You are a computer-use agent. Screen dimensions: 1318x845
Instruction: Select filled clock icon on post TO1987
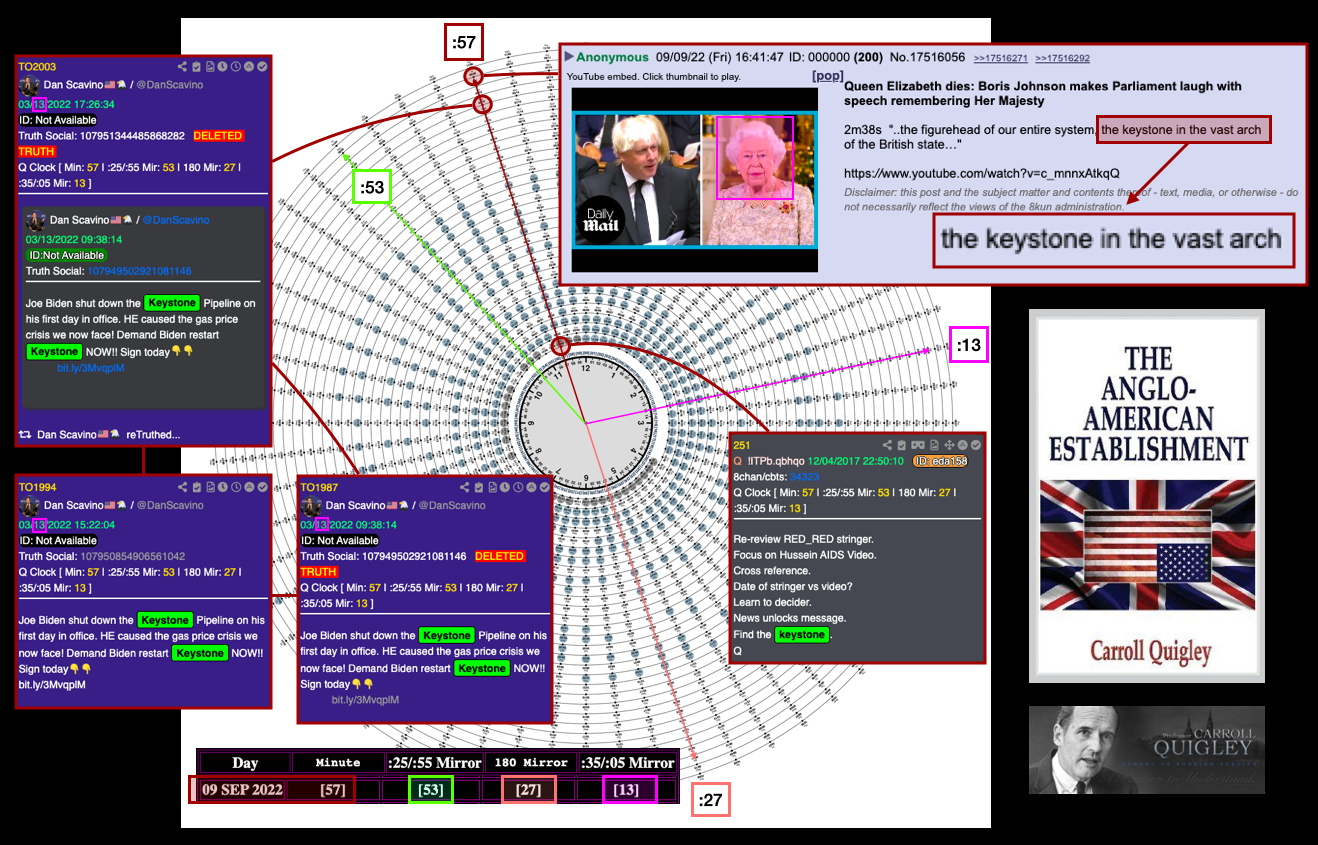pyautogui.click(x=504, y=487)
